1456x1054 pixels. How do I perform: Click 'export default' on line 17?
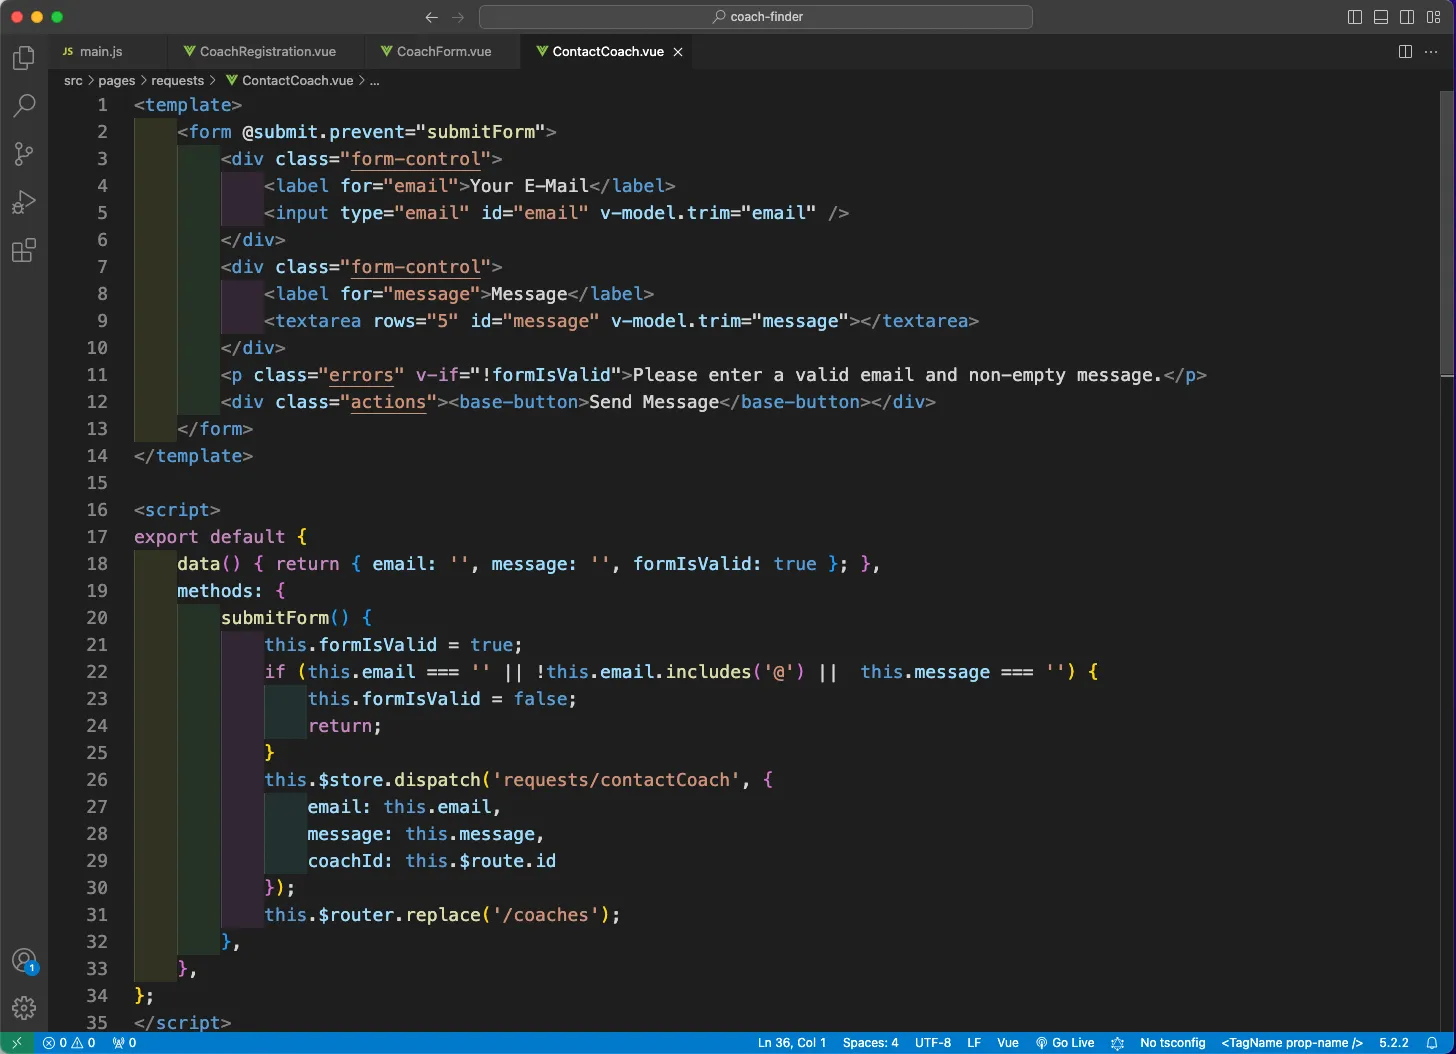pyautogui.click(x=210, y=537)
